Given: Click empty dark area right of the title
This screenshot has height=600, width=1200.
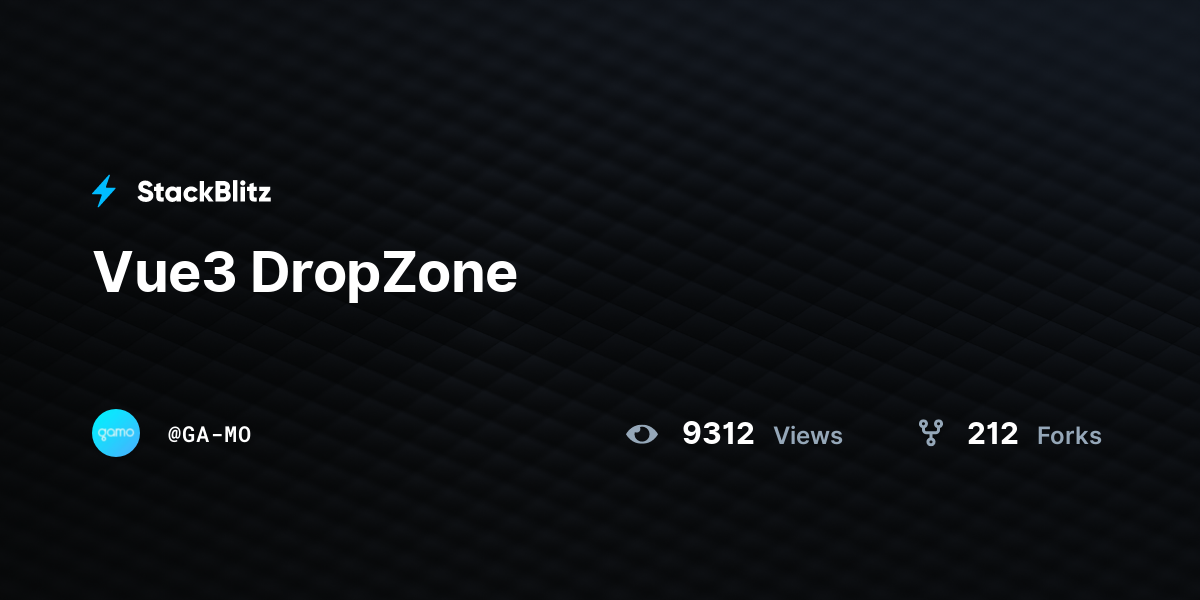Looking at the screenshot, I should (850, 273).
